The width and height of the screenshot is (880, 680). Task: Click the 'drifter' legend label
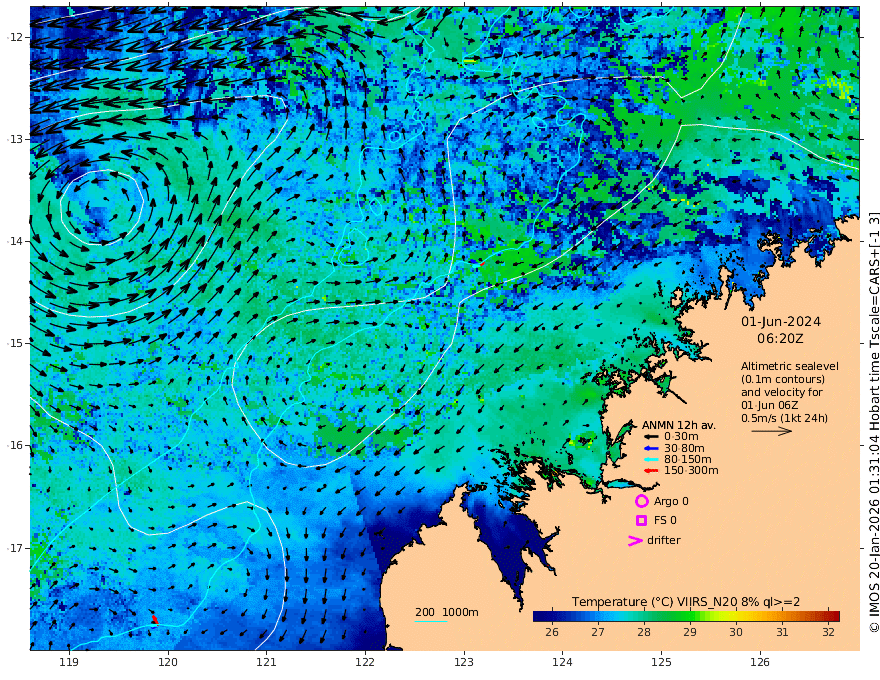point(664,540)
